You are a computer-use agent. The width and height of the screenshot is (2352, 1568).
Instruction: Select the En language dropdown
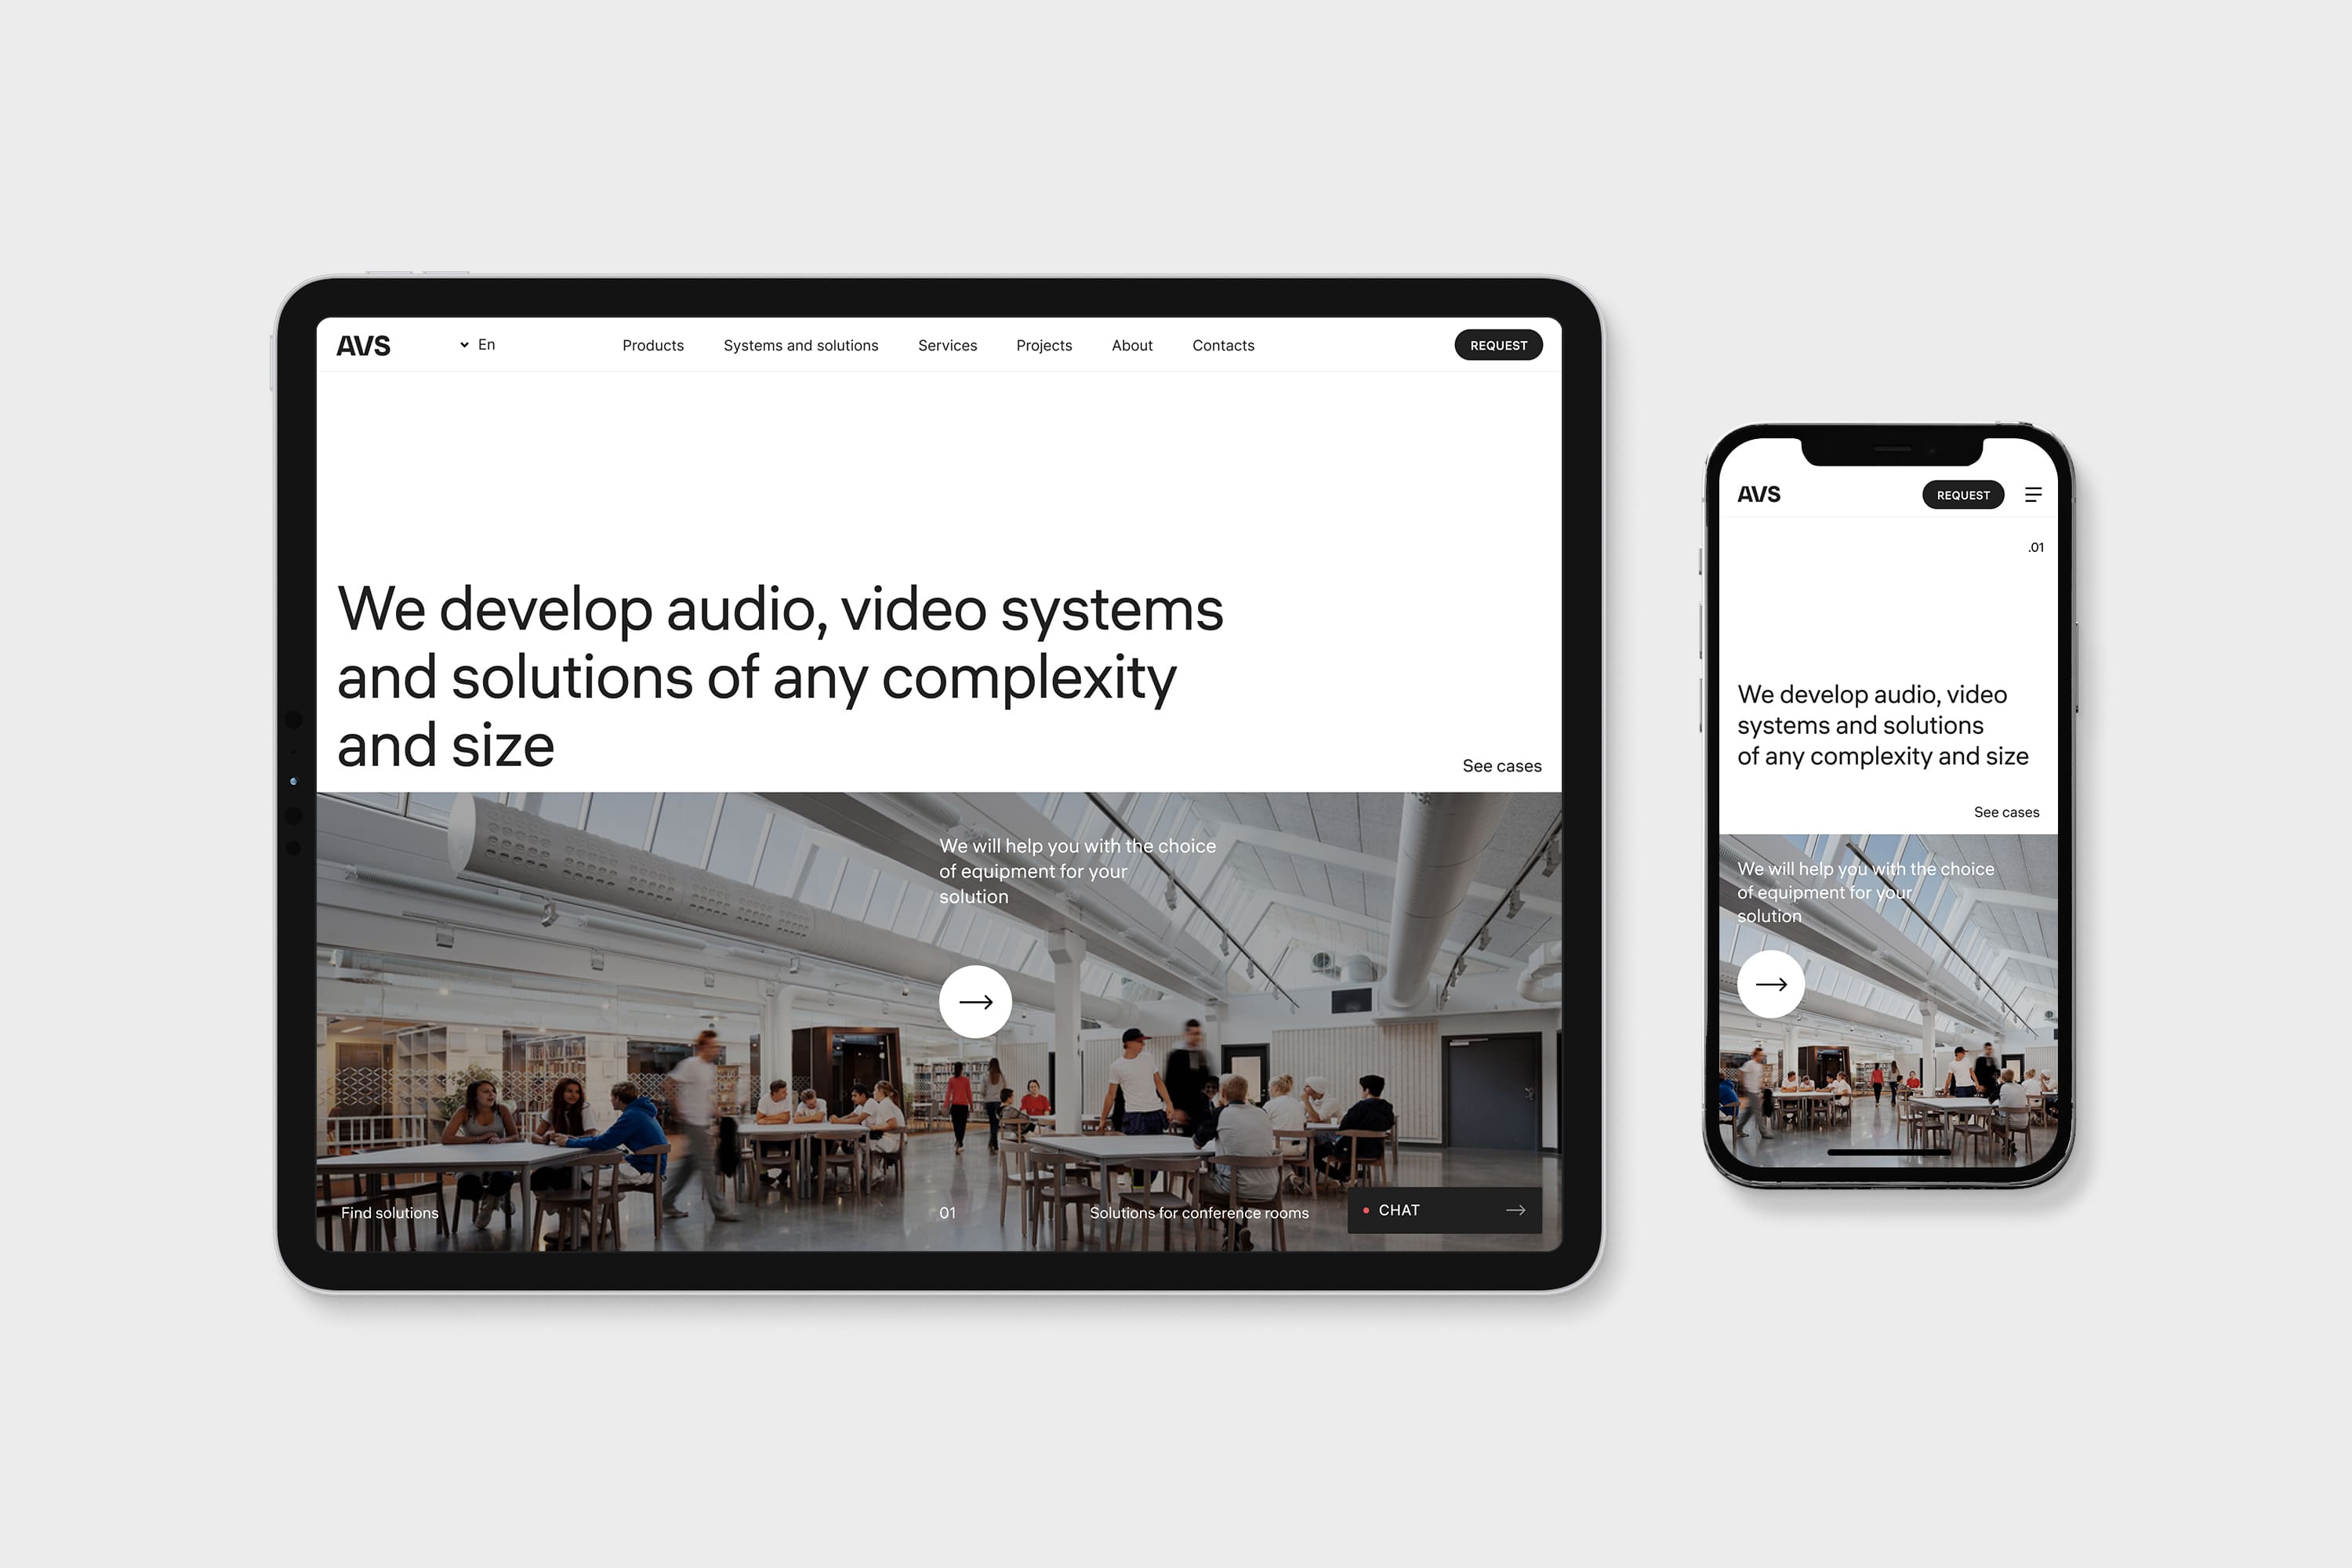[487, 343]
